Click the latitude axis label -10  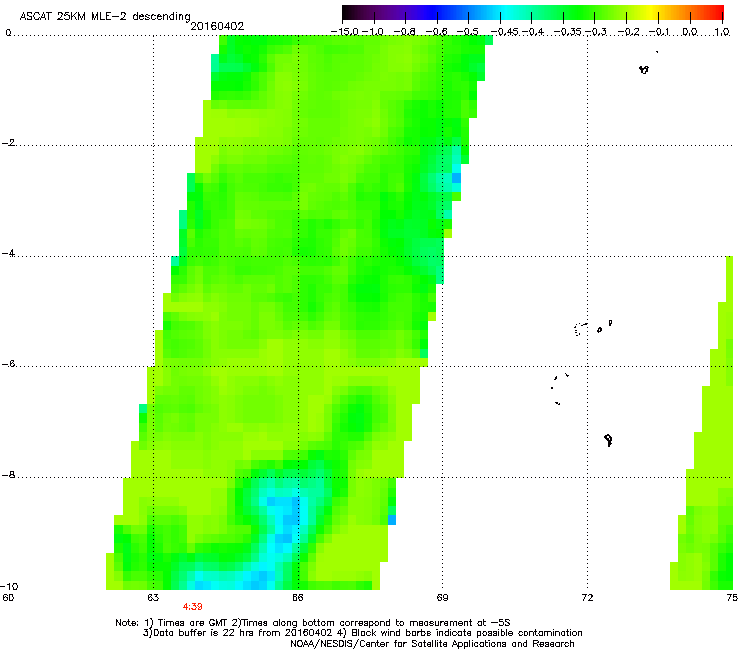tap(10, 586)
